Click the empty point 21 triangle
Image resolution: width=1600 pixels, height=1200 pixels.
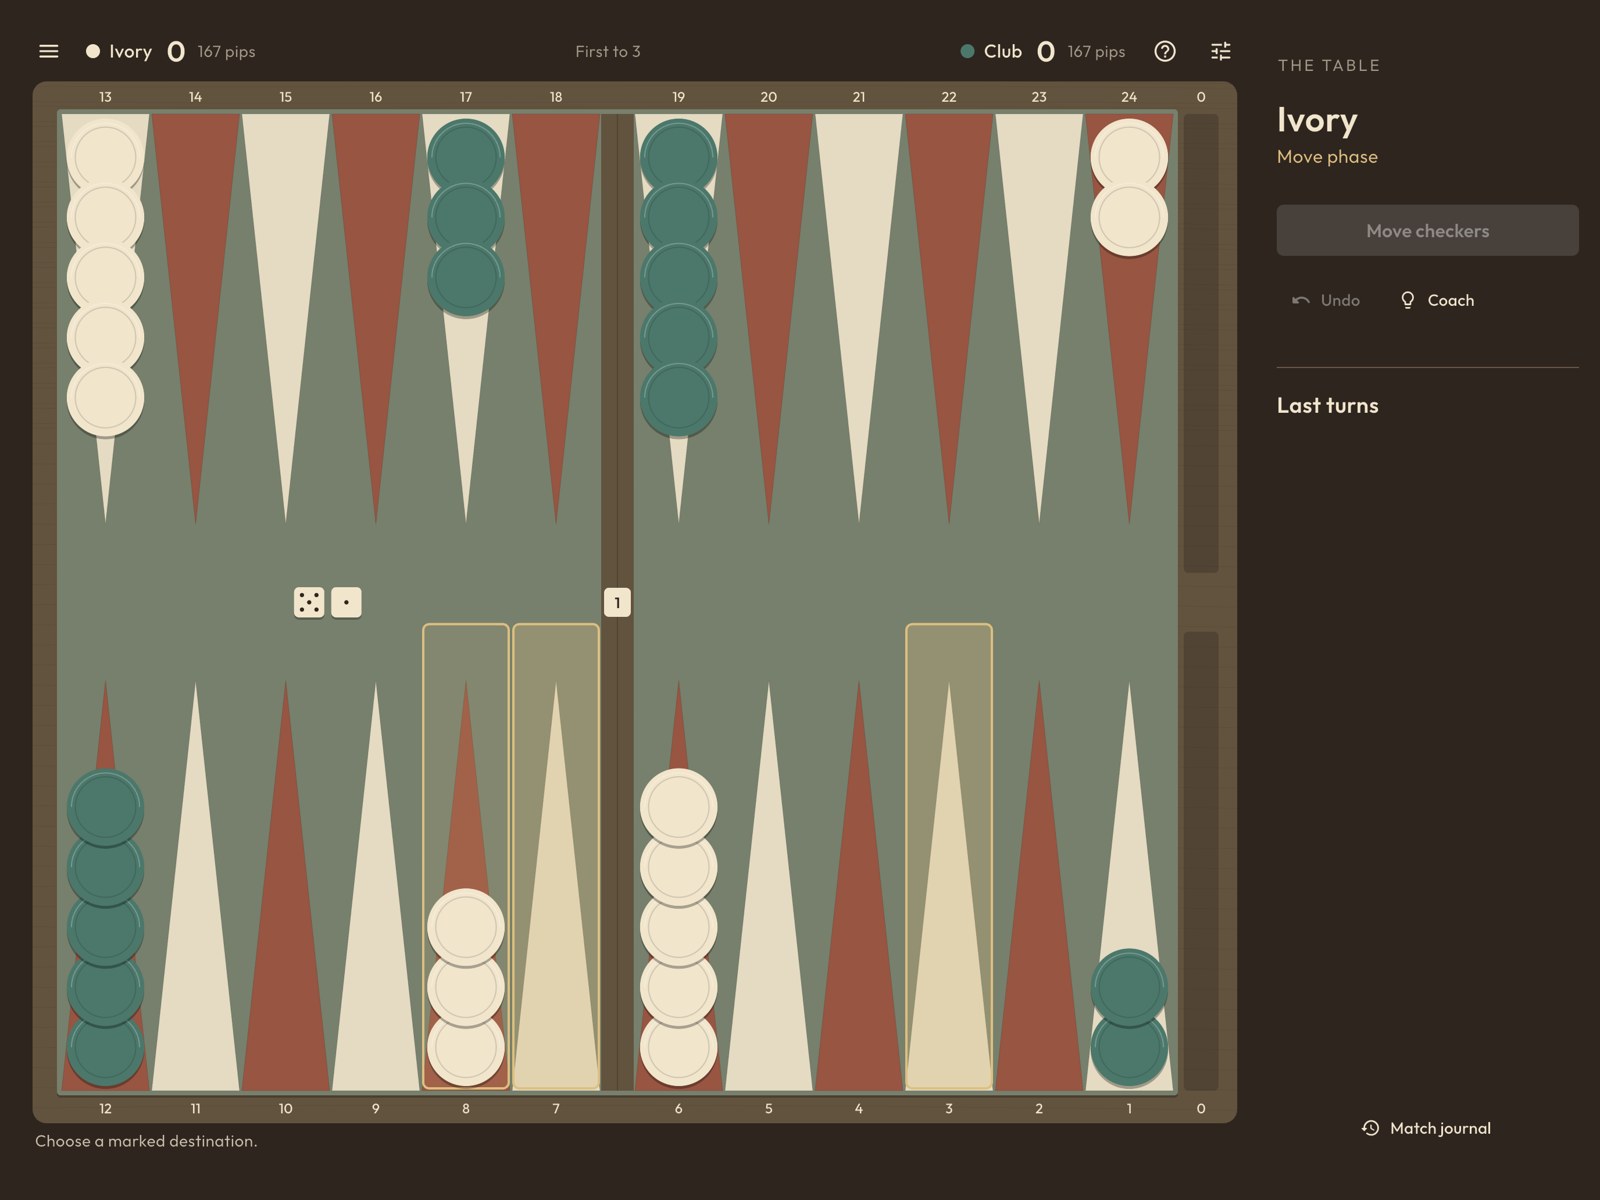coord(859,318)
